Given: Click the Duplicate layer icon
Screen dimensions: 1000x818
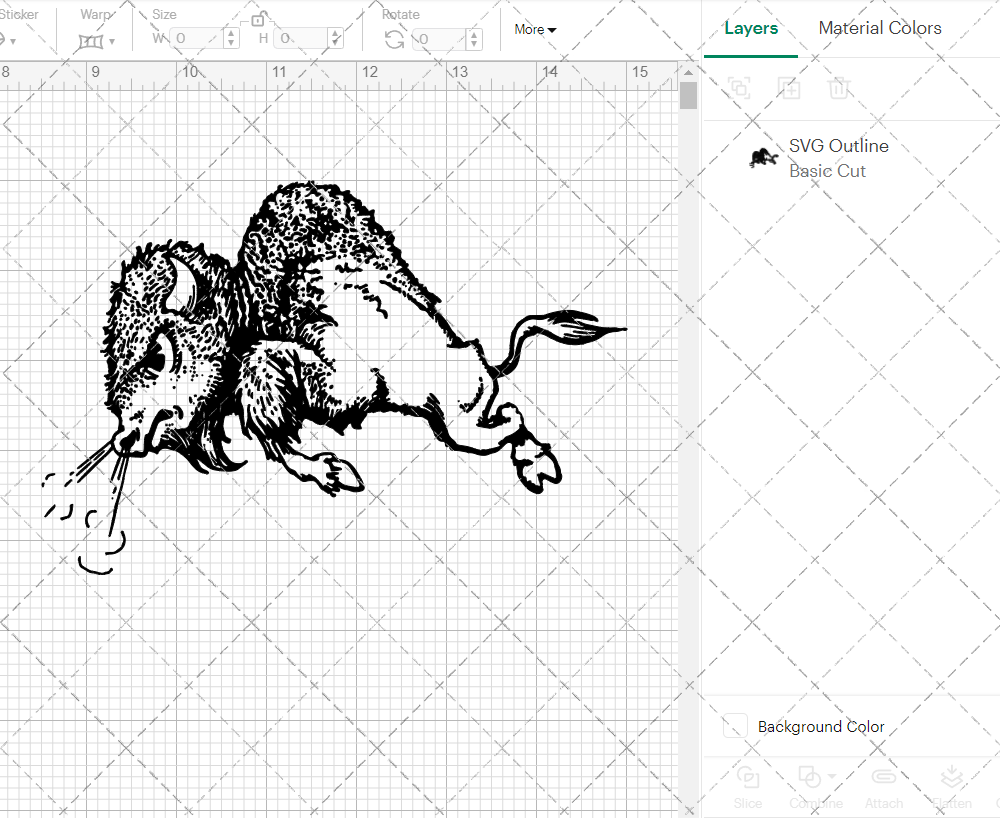Looking at the screenshot, I should [x=789, y=88].
